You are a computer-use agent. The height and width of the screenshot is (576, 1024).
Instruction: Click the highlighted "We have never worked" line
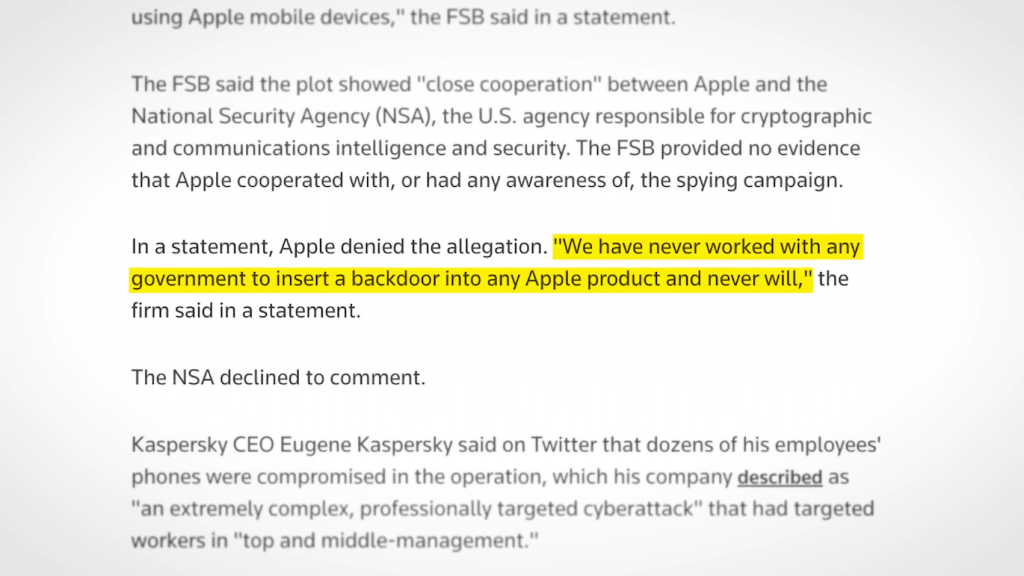[706, 245]
